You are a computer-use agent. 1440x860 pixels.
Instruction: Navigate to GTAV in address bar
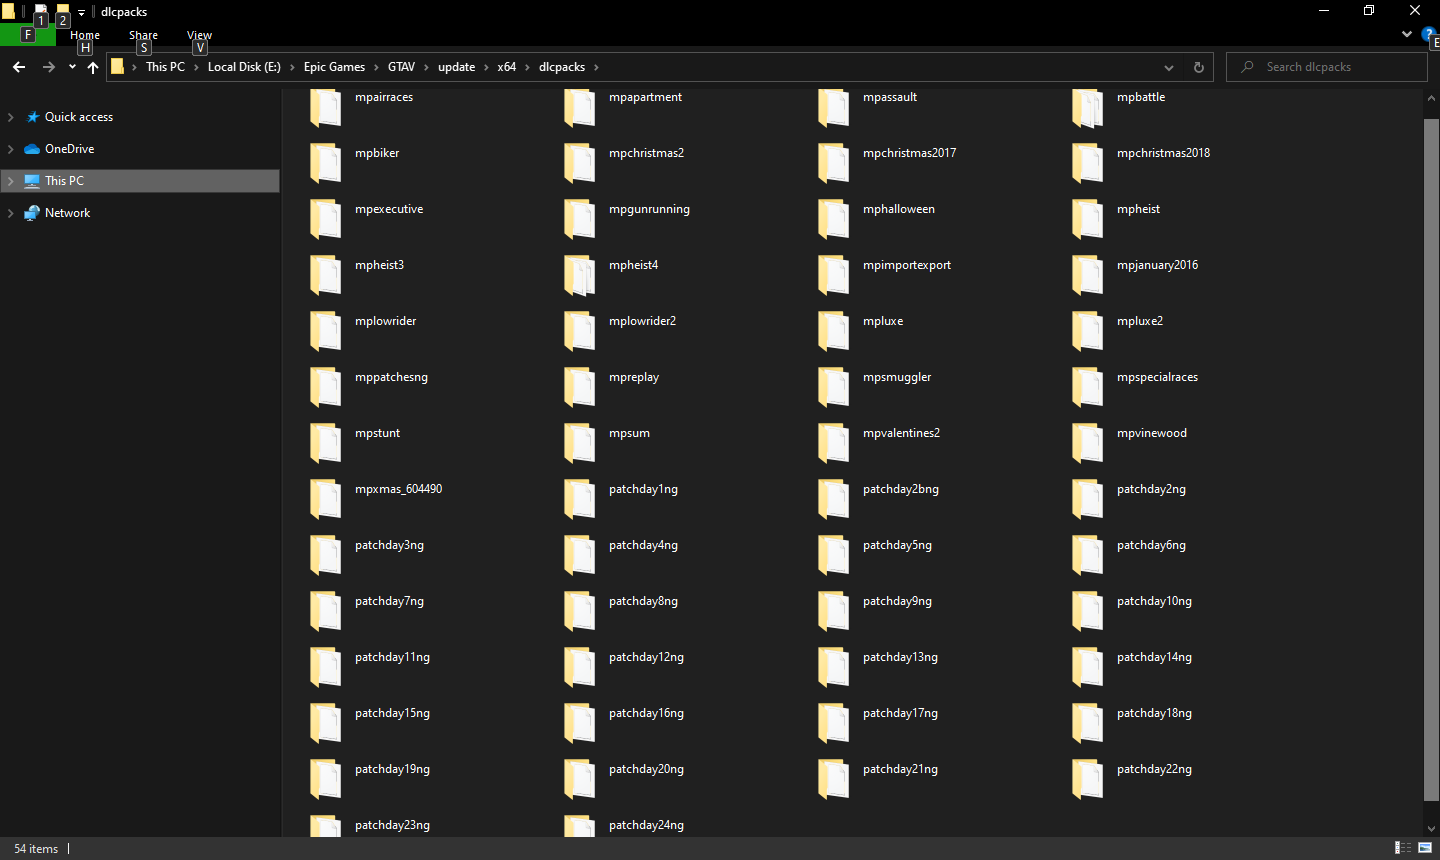[401, 67]
